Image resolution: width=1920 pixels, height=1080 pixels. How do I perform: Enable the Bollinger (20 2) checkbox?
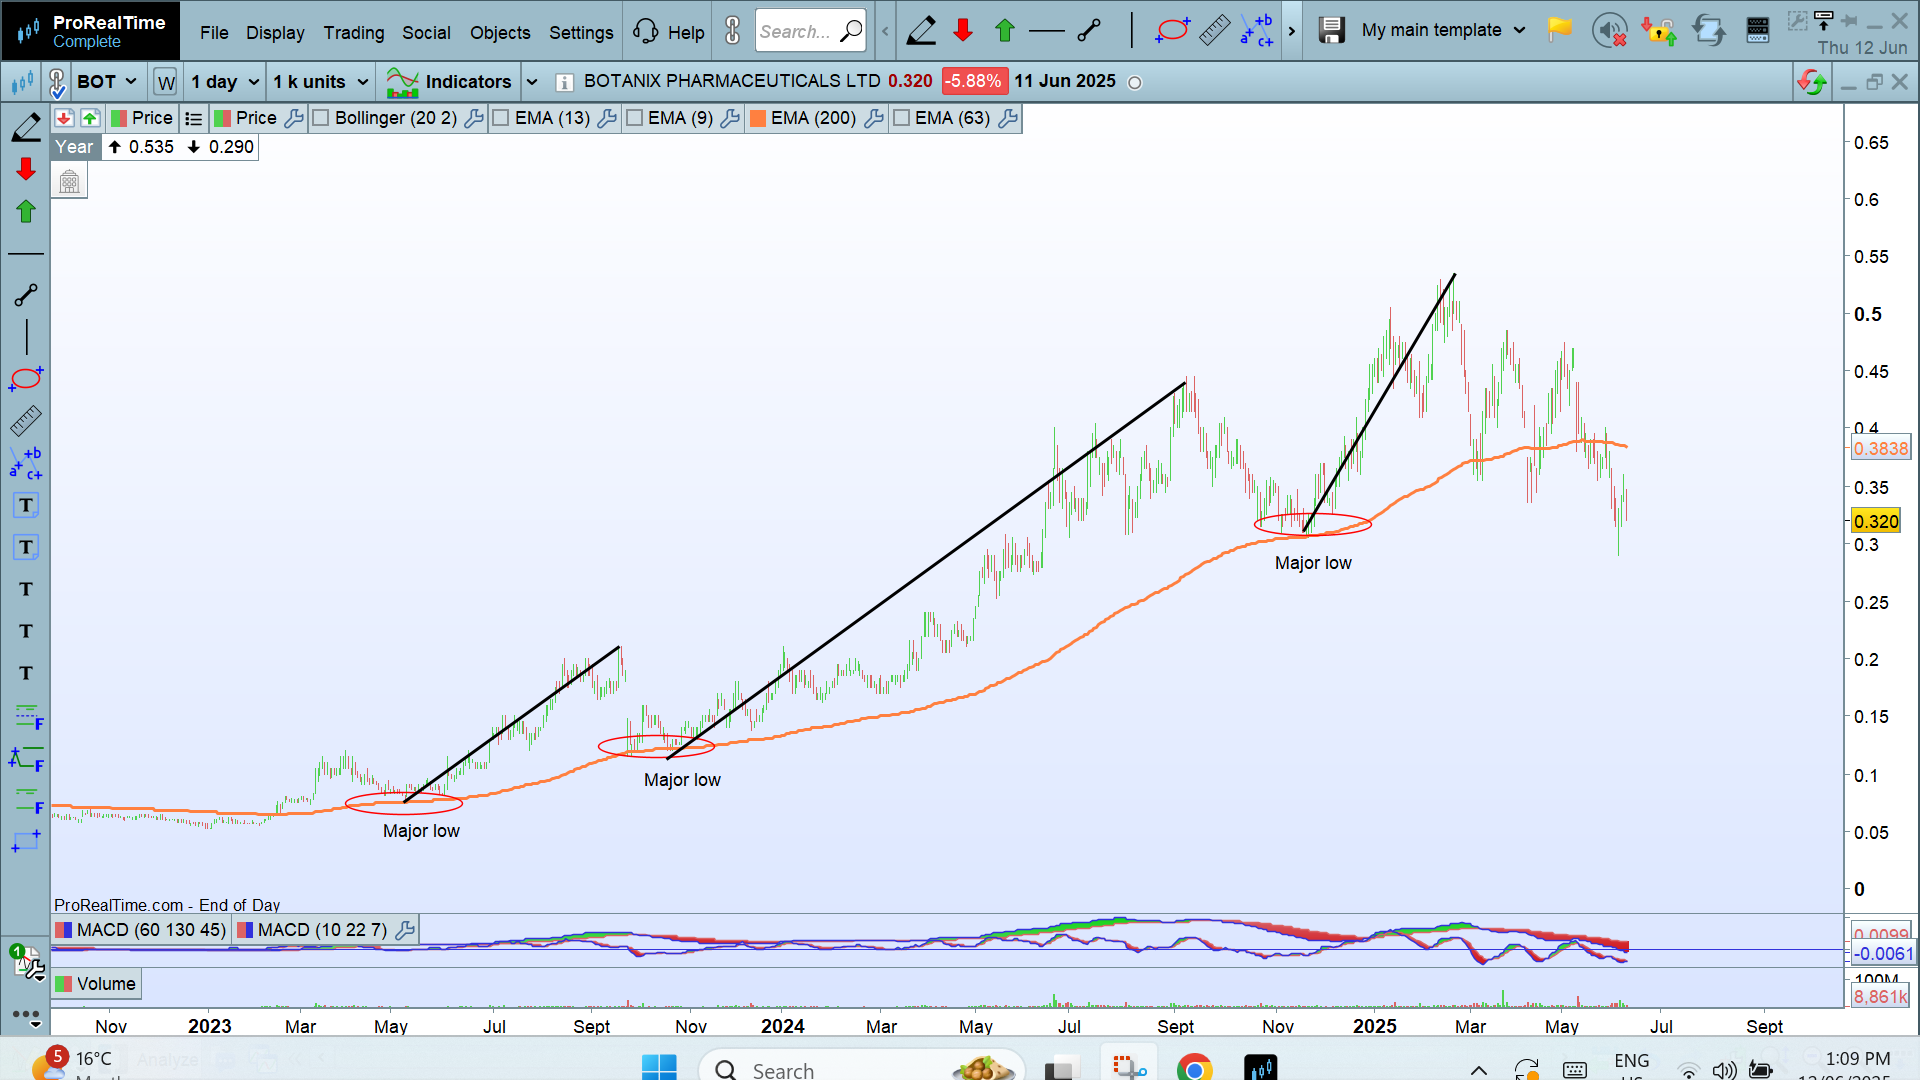(321, 118)
